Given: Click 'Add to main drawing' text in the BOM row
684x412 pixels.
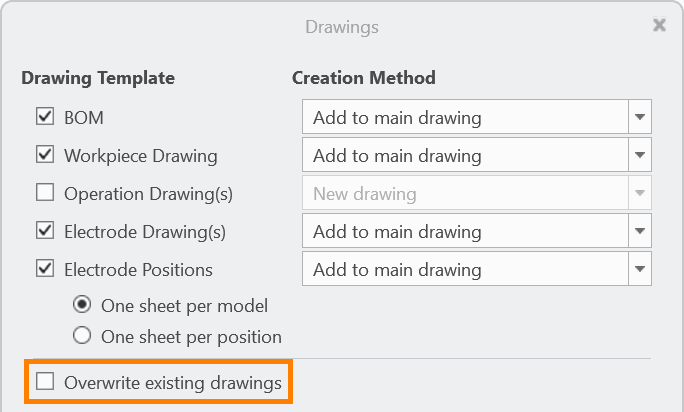Looking at the screenshot, I should point(397,117).
